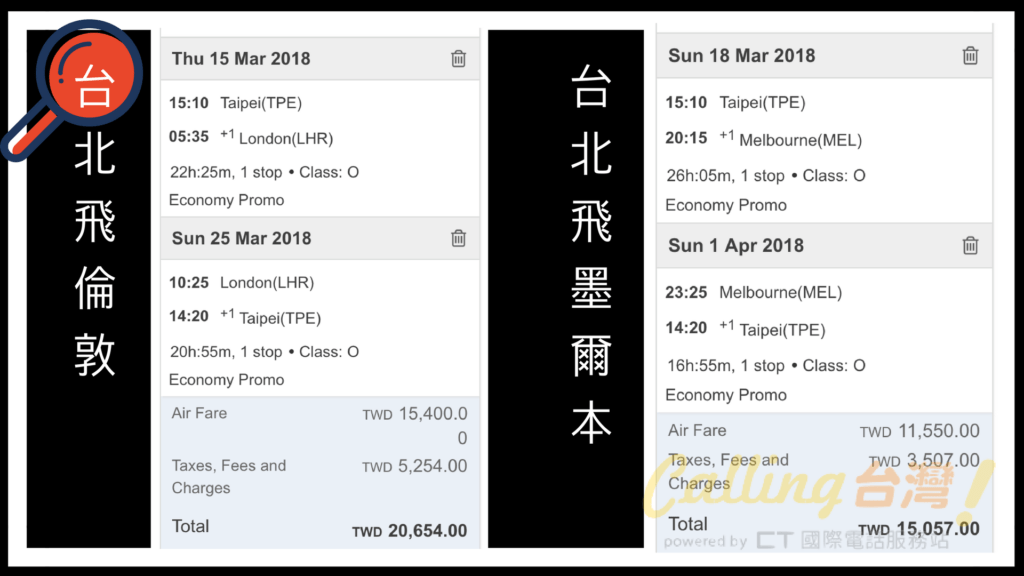This screenshot has height=576, width=1024.
Task: Click the TWD 15,400.00 air fare amount
Action: tap(415, 425)
